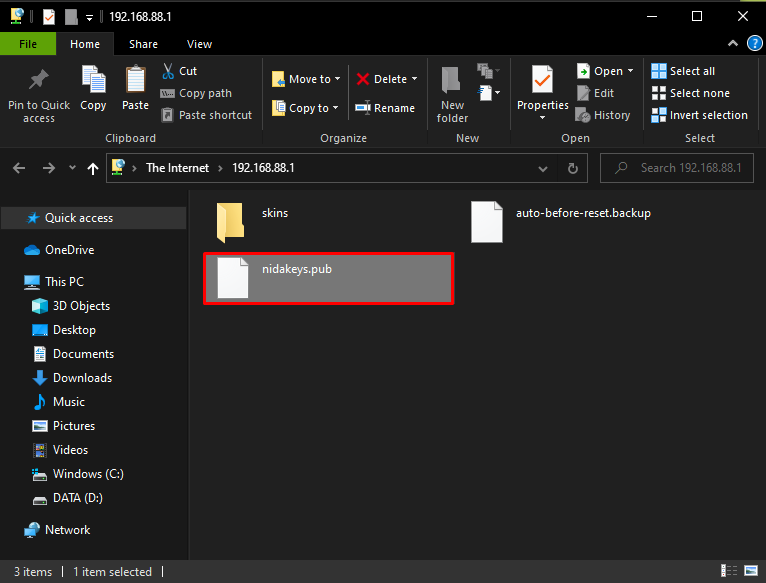Click Copy path in the ribbon
Image resolution: width=766 pixels, height=583 pixels.
[x=196, y=93]
